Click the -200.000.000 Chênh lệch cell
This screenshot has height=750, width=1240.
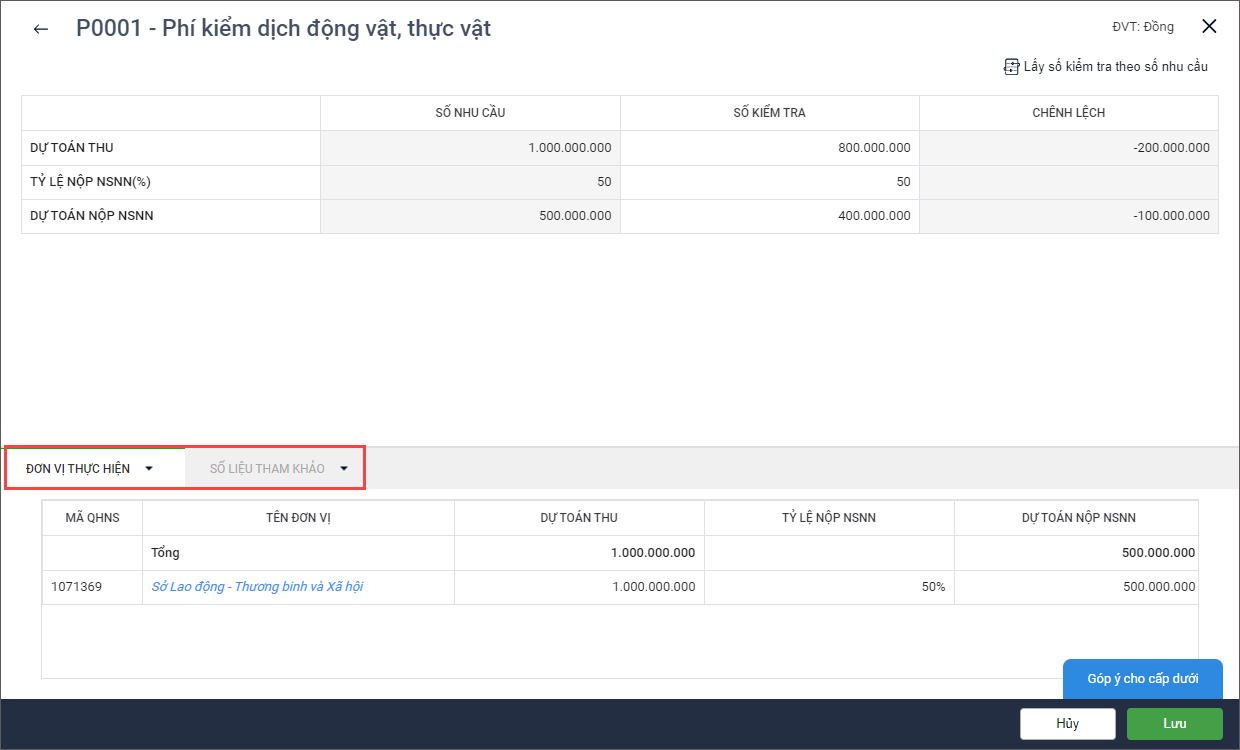click(x=1068, y=148)
